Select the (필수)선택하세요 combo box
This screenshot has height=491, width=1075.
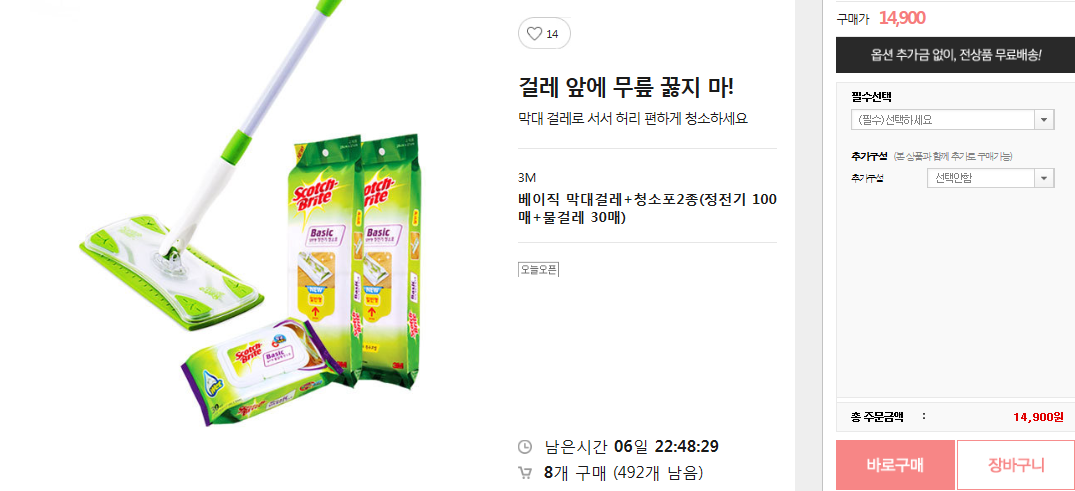[952, 120]
